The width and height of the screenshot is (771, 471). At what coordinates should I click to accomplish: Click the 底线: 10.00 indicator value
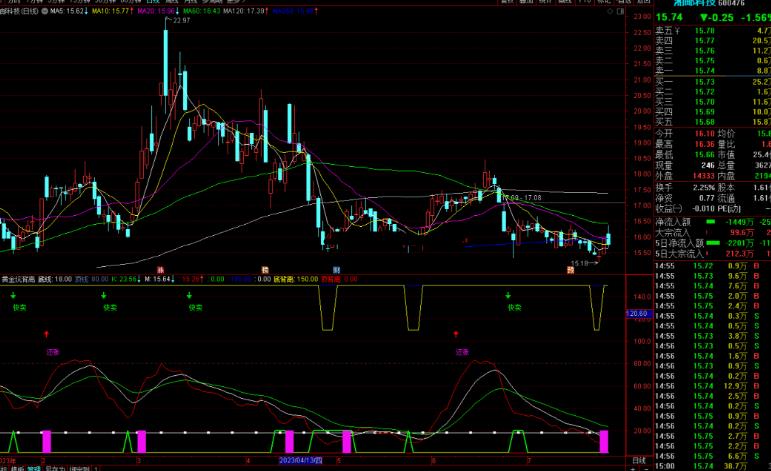click(x=55, y=279)
